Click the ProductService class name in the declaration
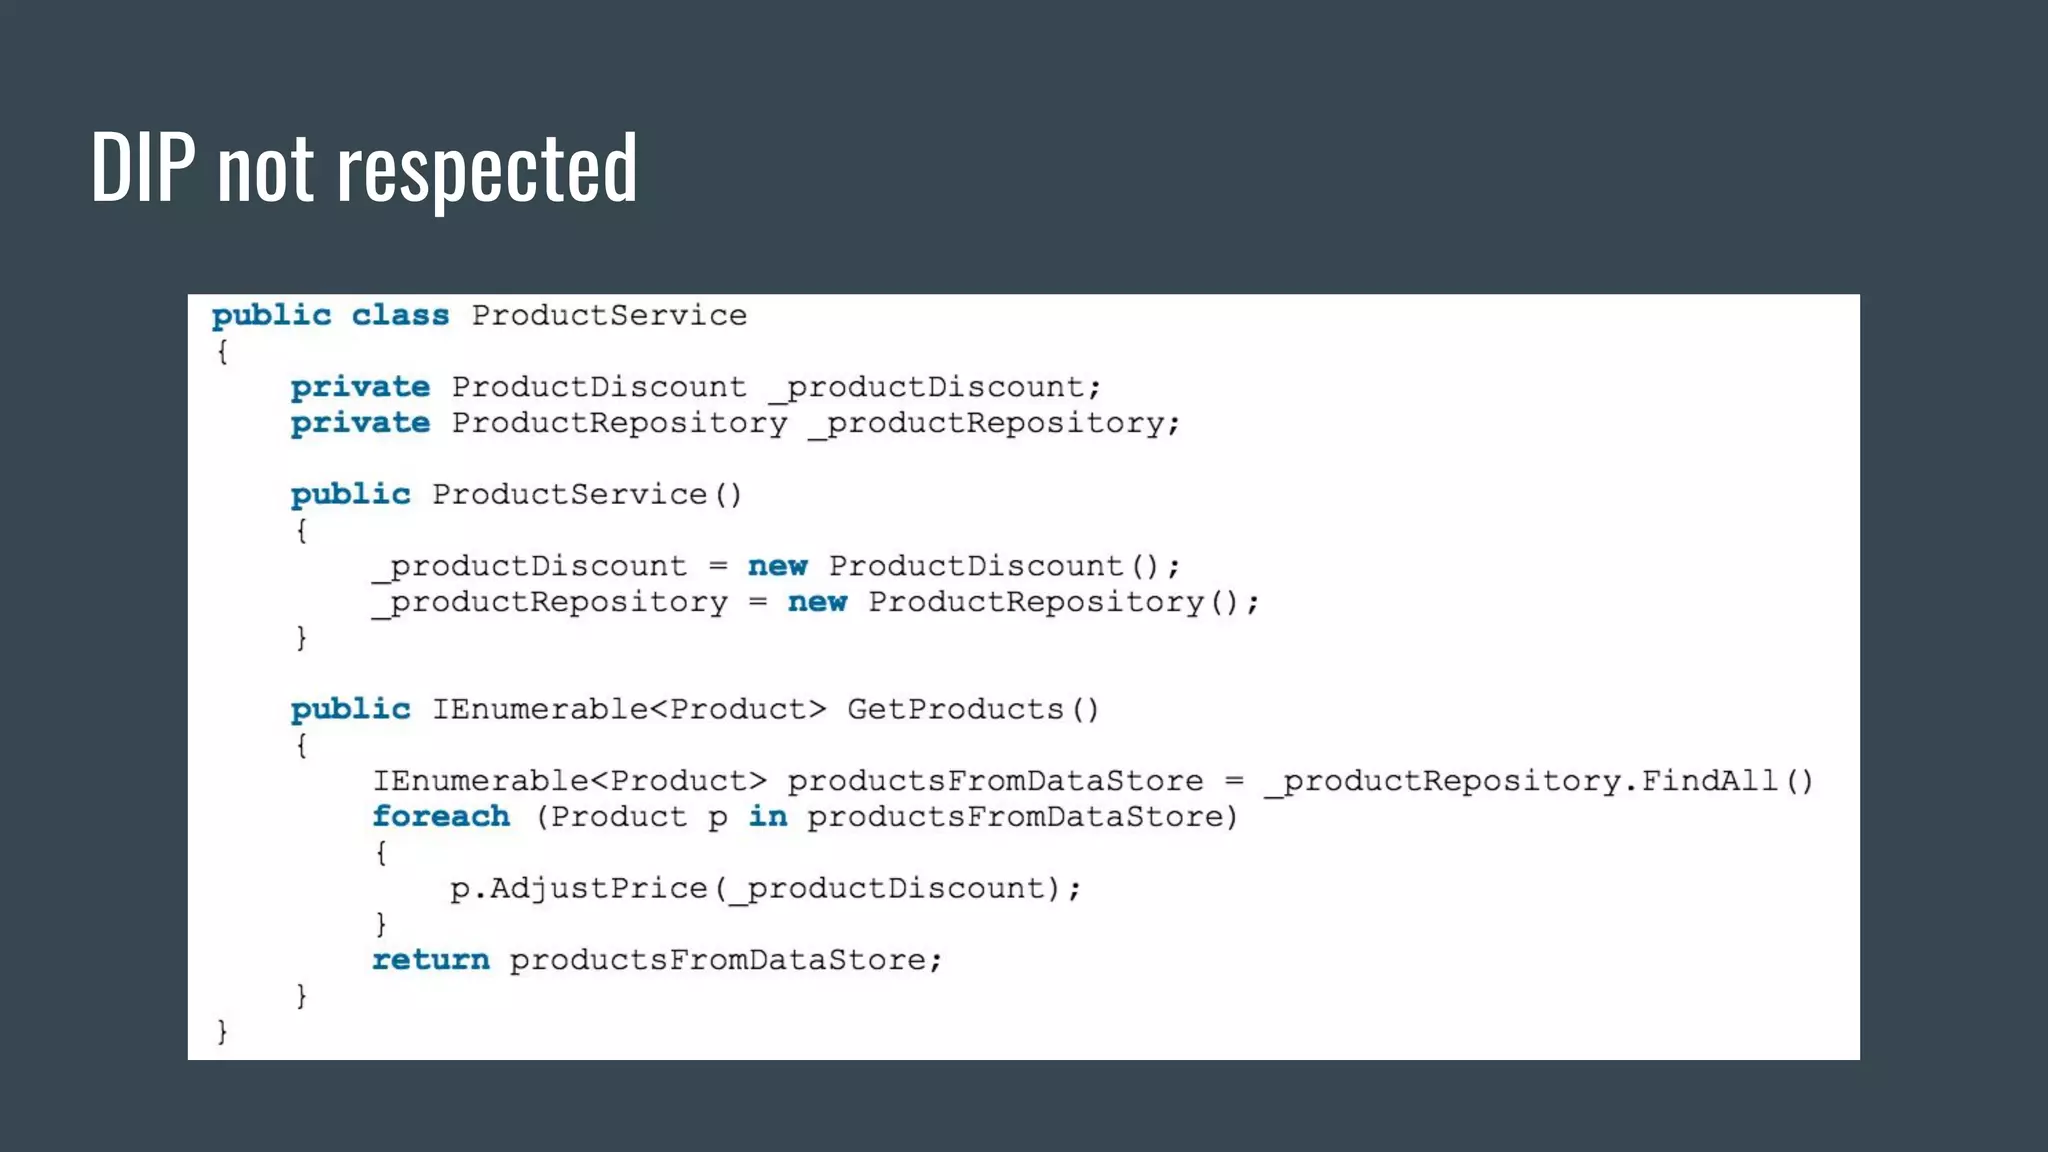This screenshot has width=2048, height=1152. (x=609, y=316)
